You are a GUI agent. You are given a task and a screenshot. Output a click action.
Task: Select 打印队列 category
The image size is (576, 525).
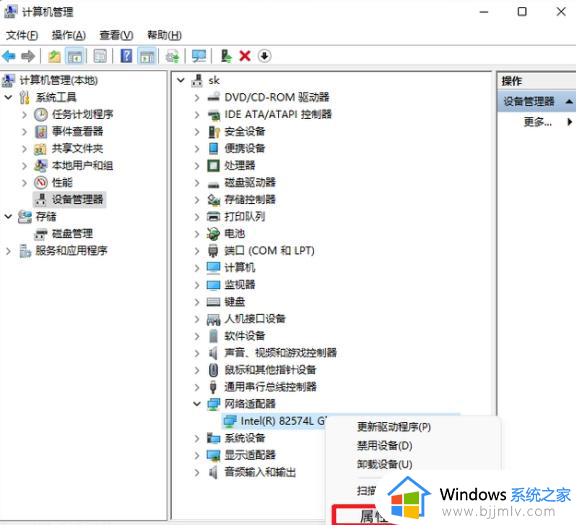click(x=245, y=216)
